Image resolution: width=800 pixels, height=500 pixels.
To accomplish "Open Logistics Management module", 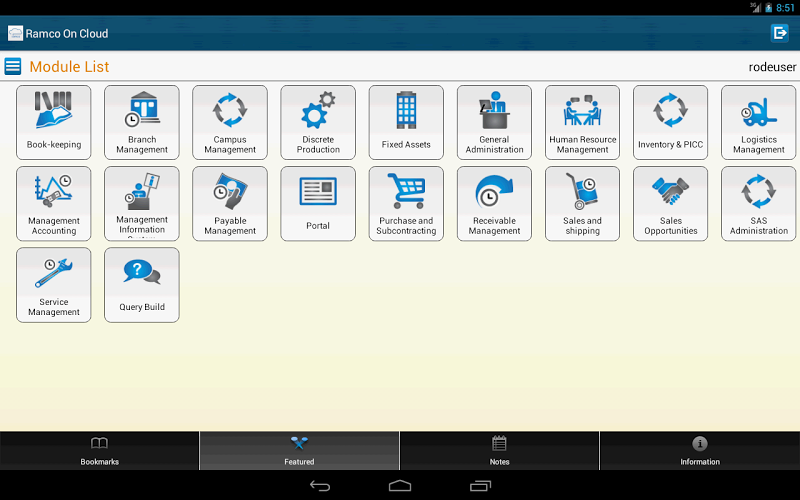I will click(x=759, y=122).
